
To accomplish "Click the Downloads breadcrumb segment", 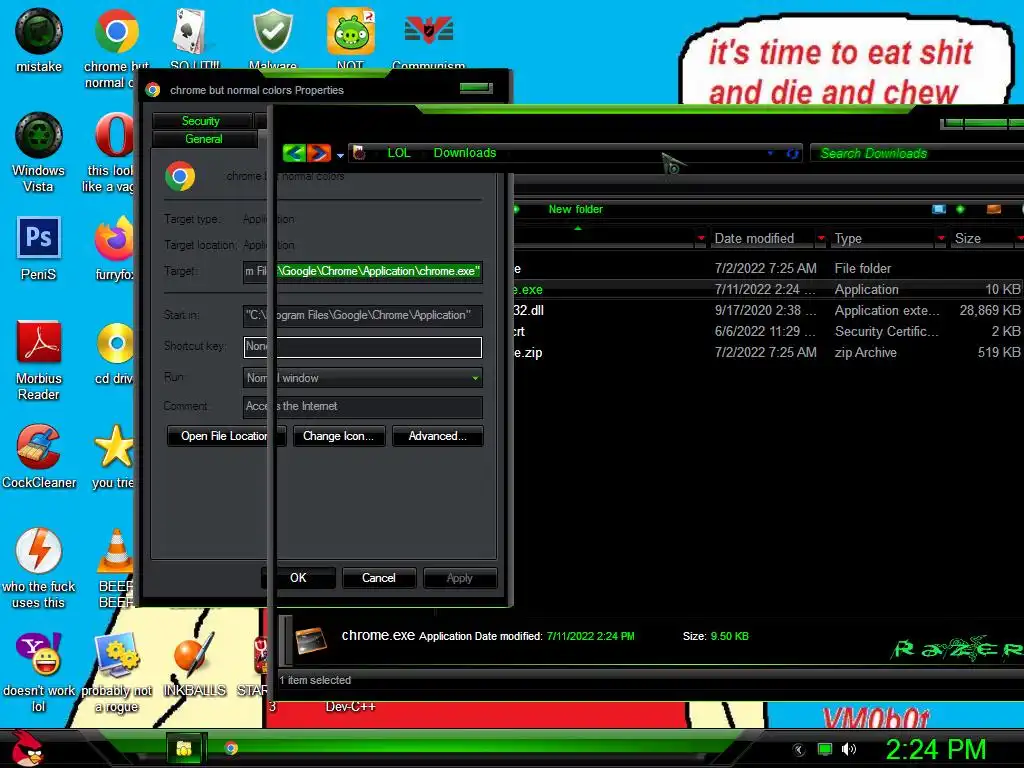I will (x=465, y=153).
